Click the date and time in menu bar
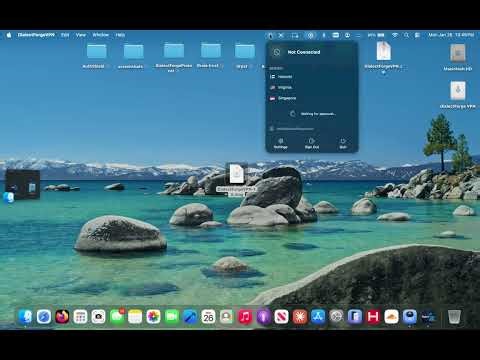Viewport: 480px width, 360px height. 451,35
